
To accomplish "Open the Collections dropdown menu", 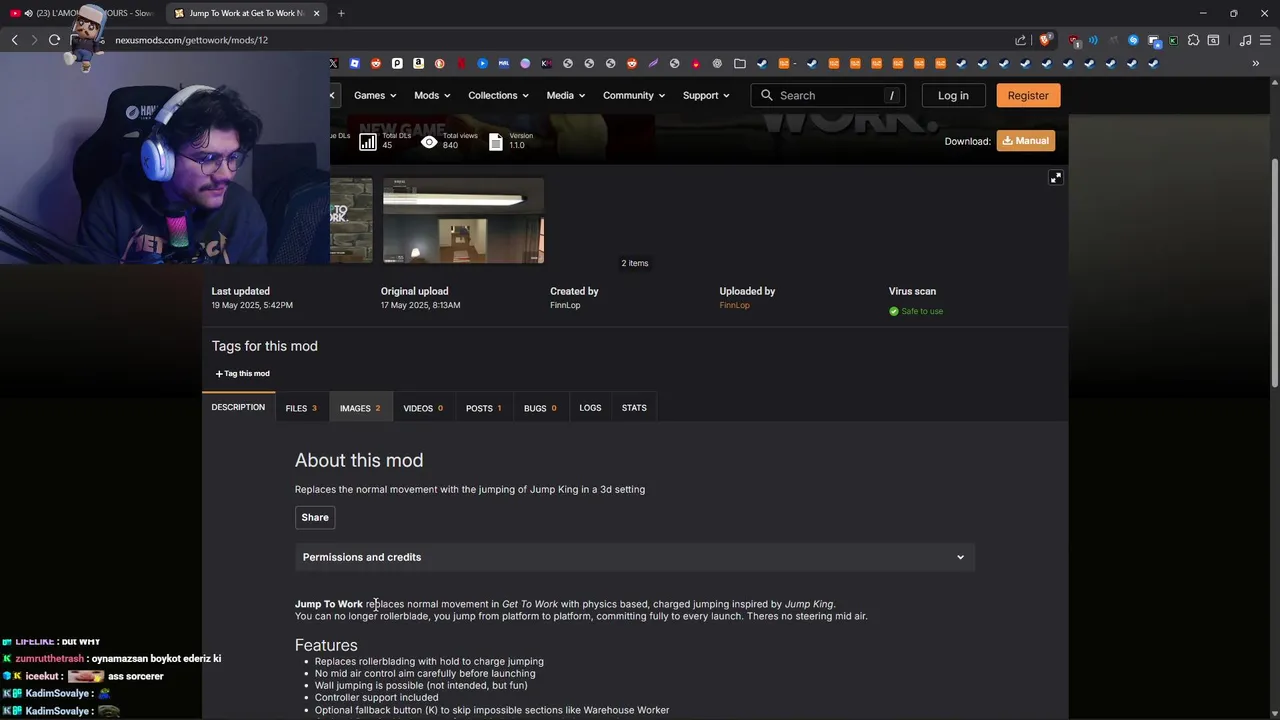I will coord(499,95).
